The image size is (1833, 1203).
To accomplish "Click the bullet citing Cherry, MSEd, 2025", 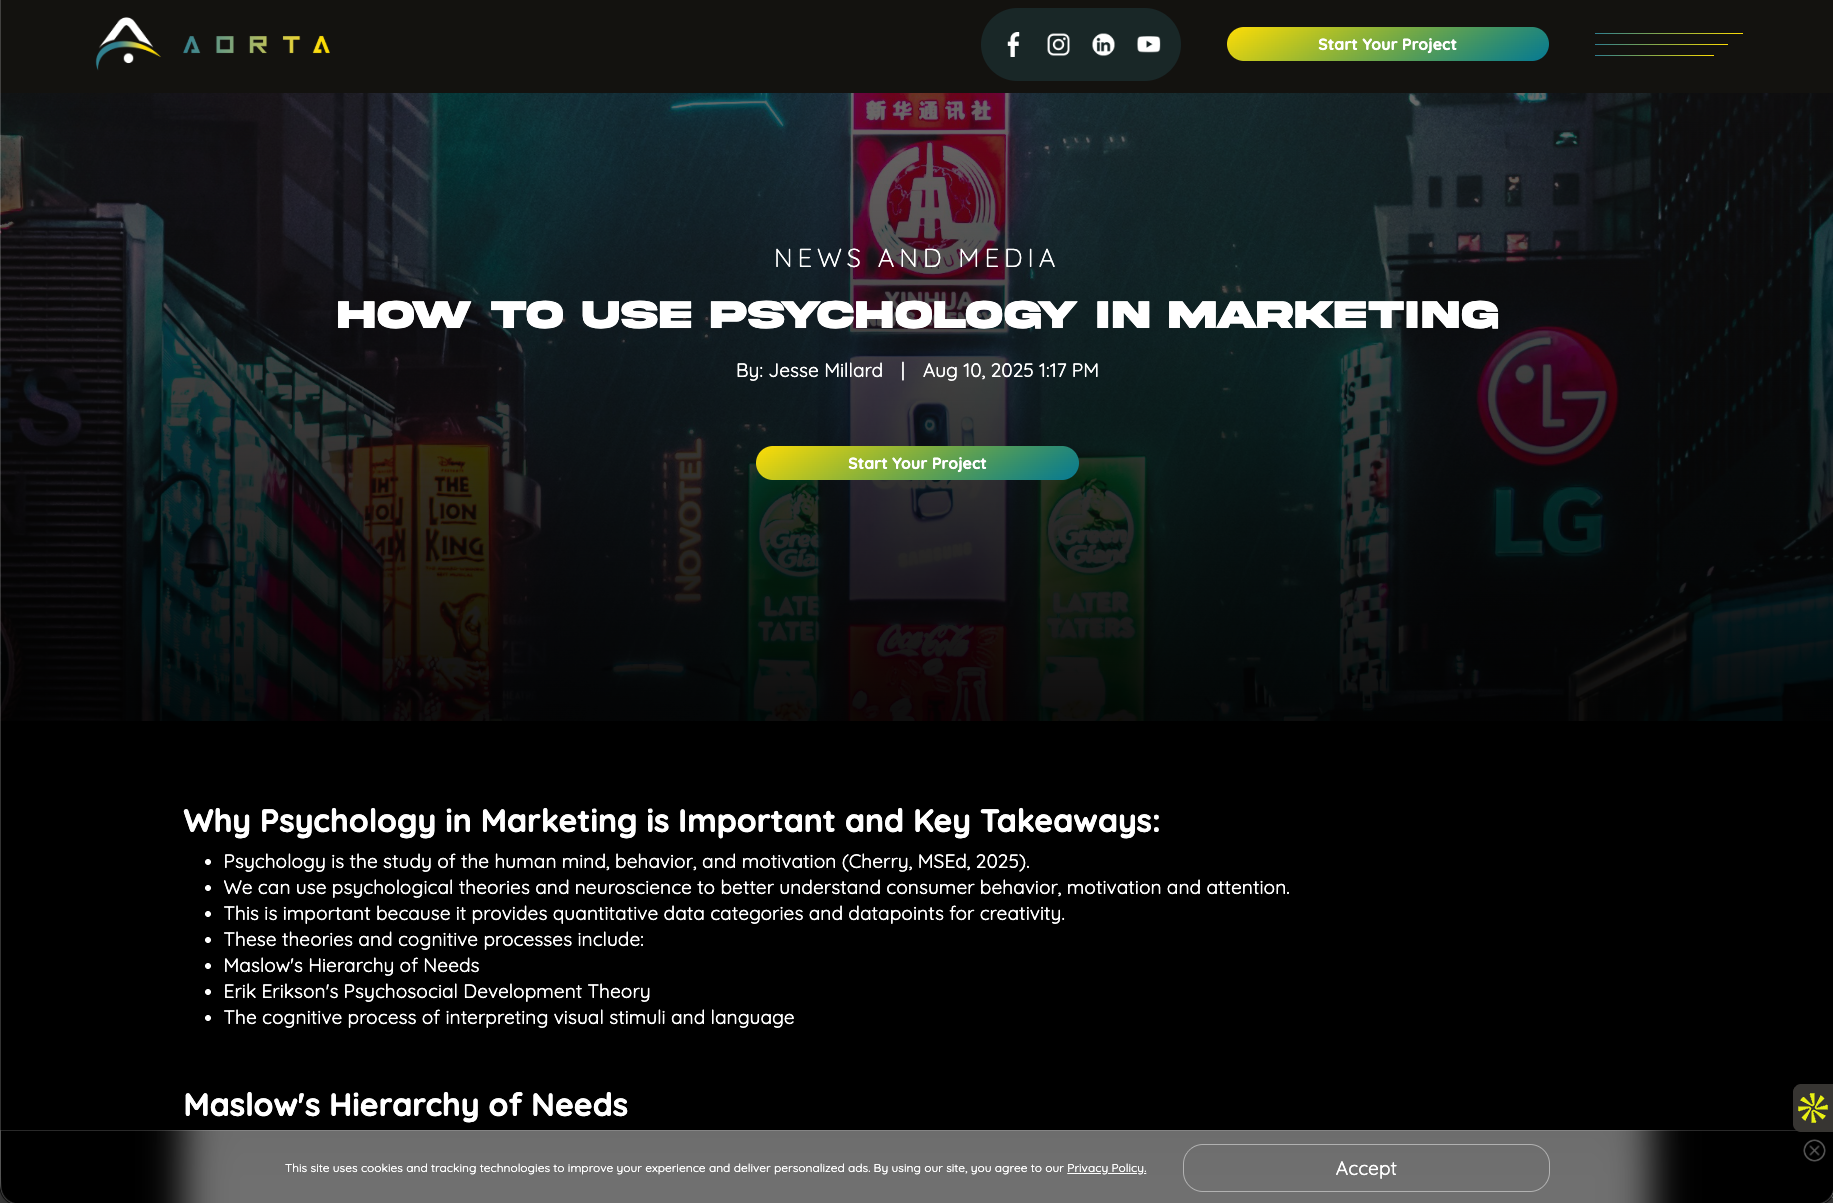I will [x=626, y=861].
